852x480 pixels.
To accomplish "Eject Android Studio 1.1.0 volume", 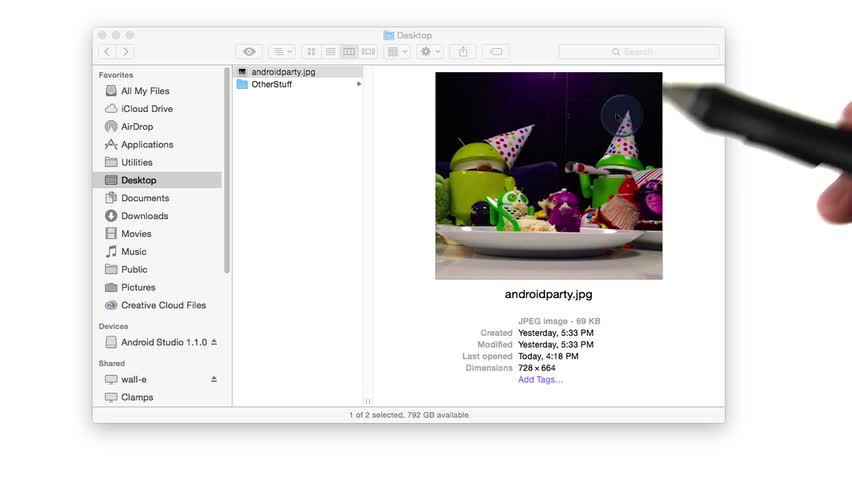I will point(214,342).
